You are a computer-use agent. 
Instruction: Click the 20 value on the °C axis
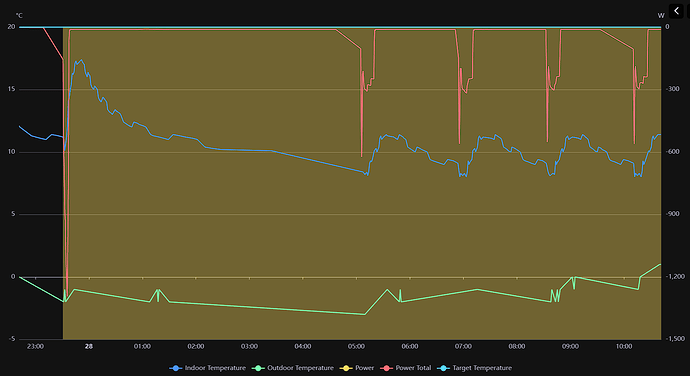coord(11,27)
